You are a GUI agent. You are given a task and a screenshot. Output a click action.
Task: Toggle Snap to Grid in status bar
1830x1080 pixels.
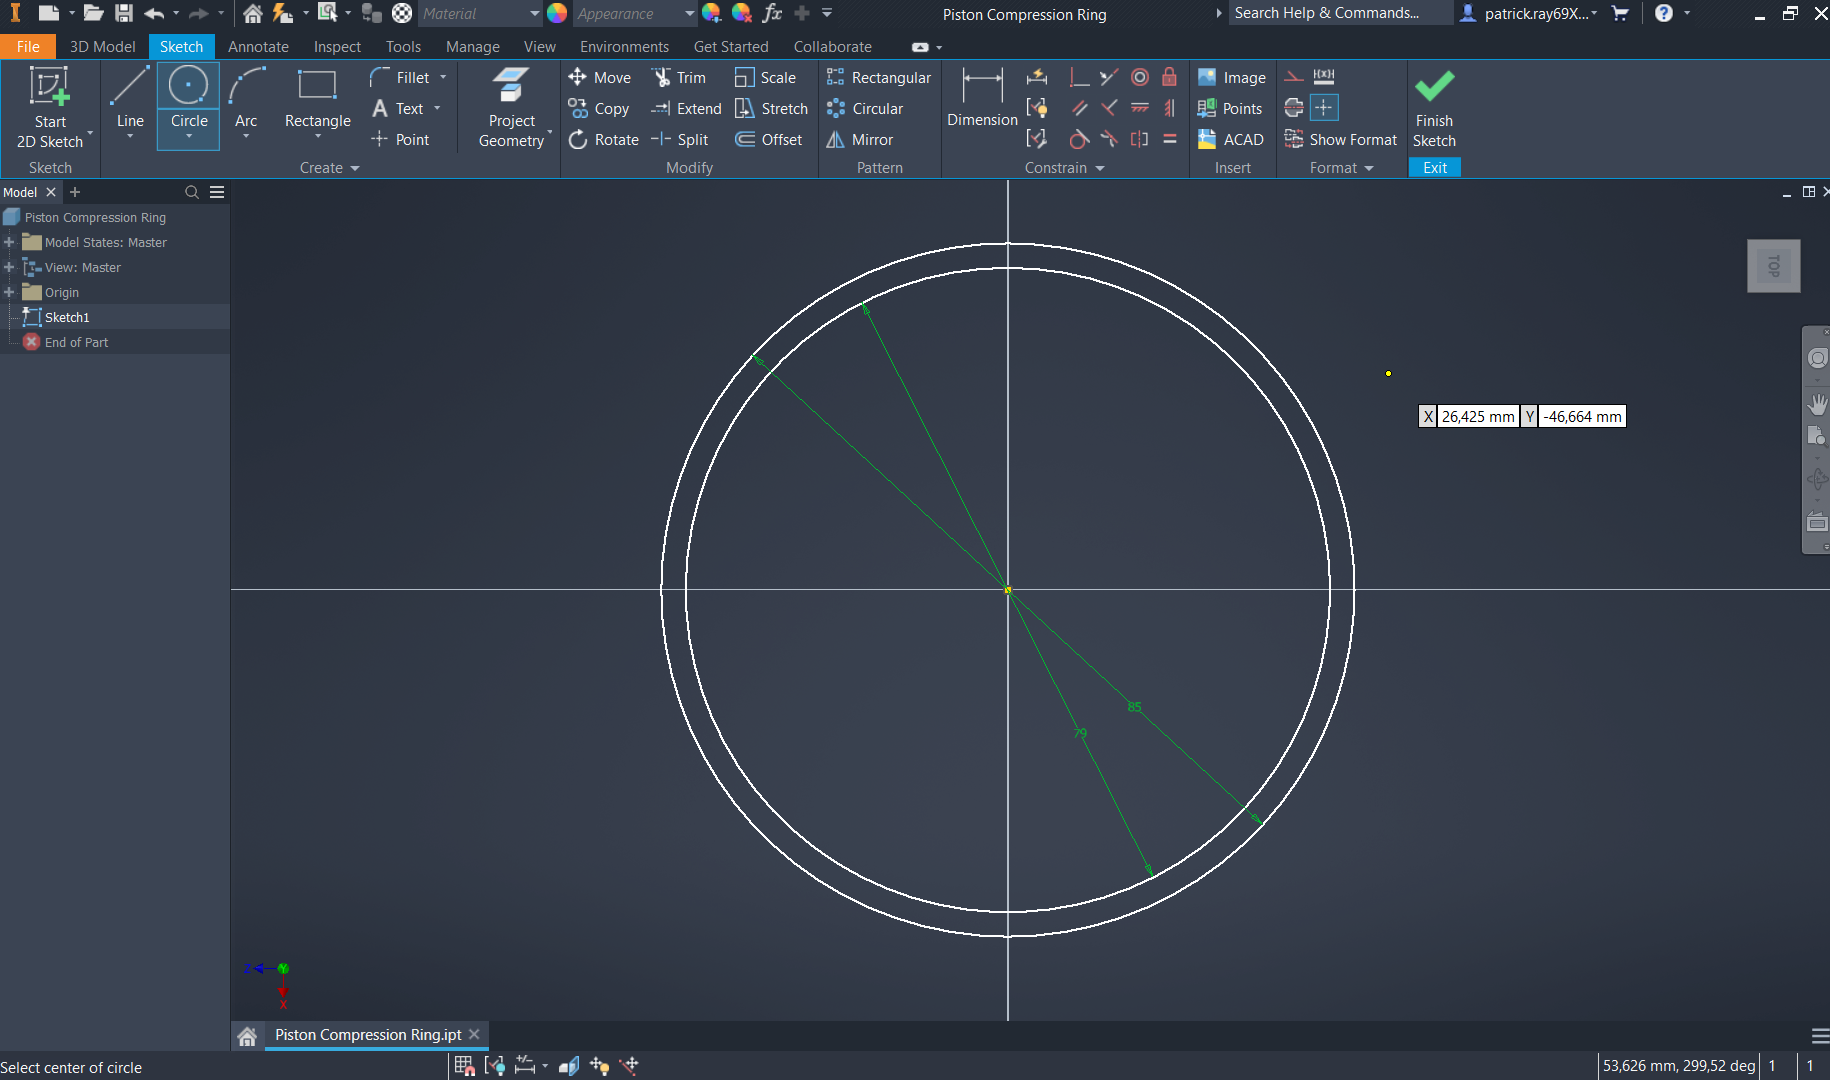tap(464, 1066)
